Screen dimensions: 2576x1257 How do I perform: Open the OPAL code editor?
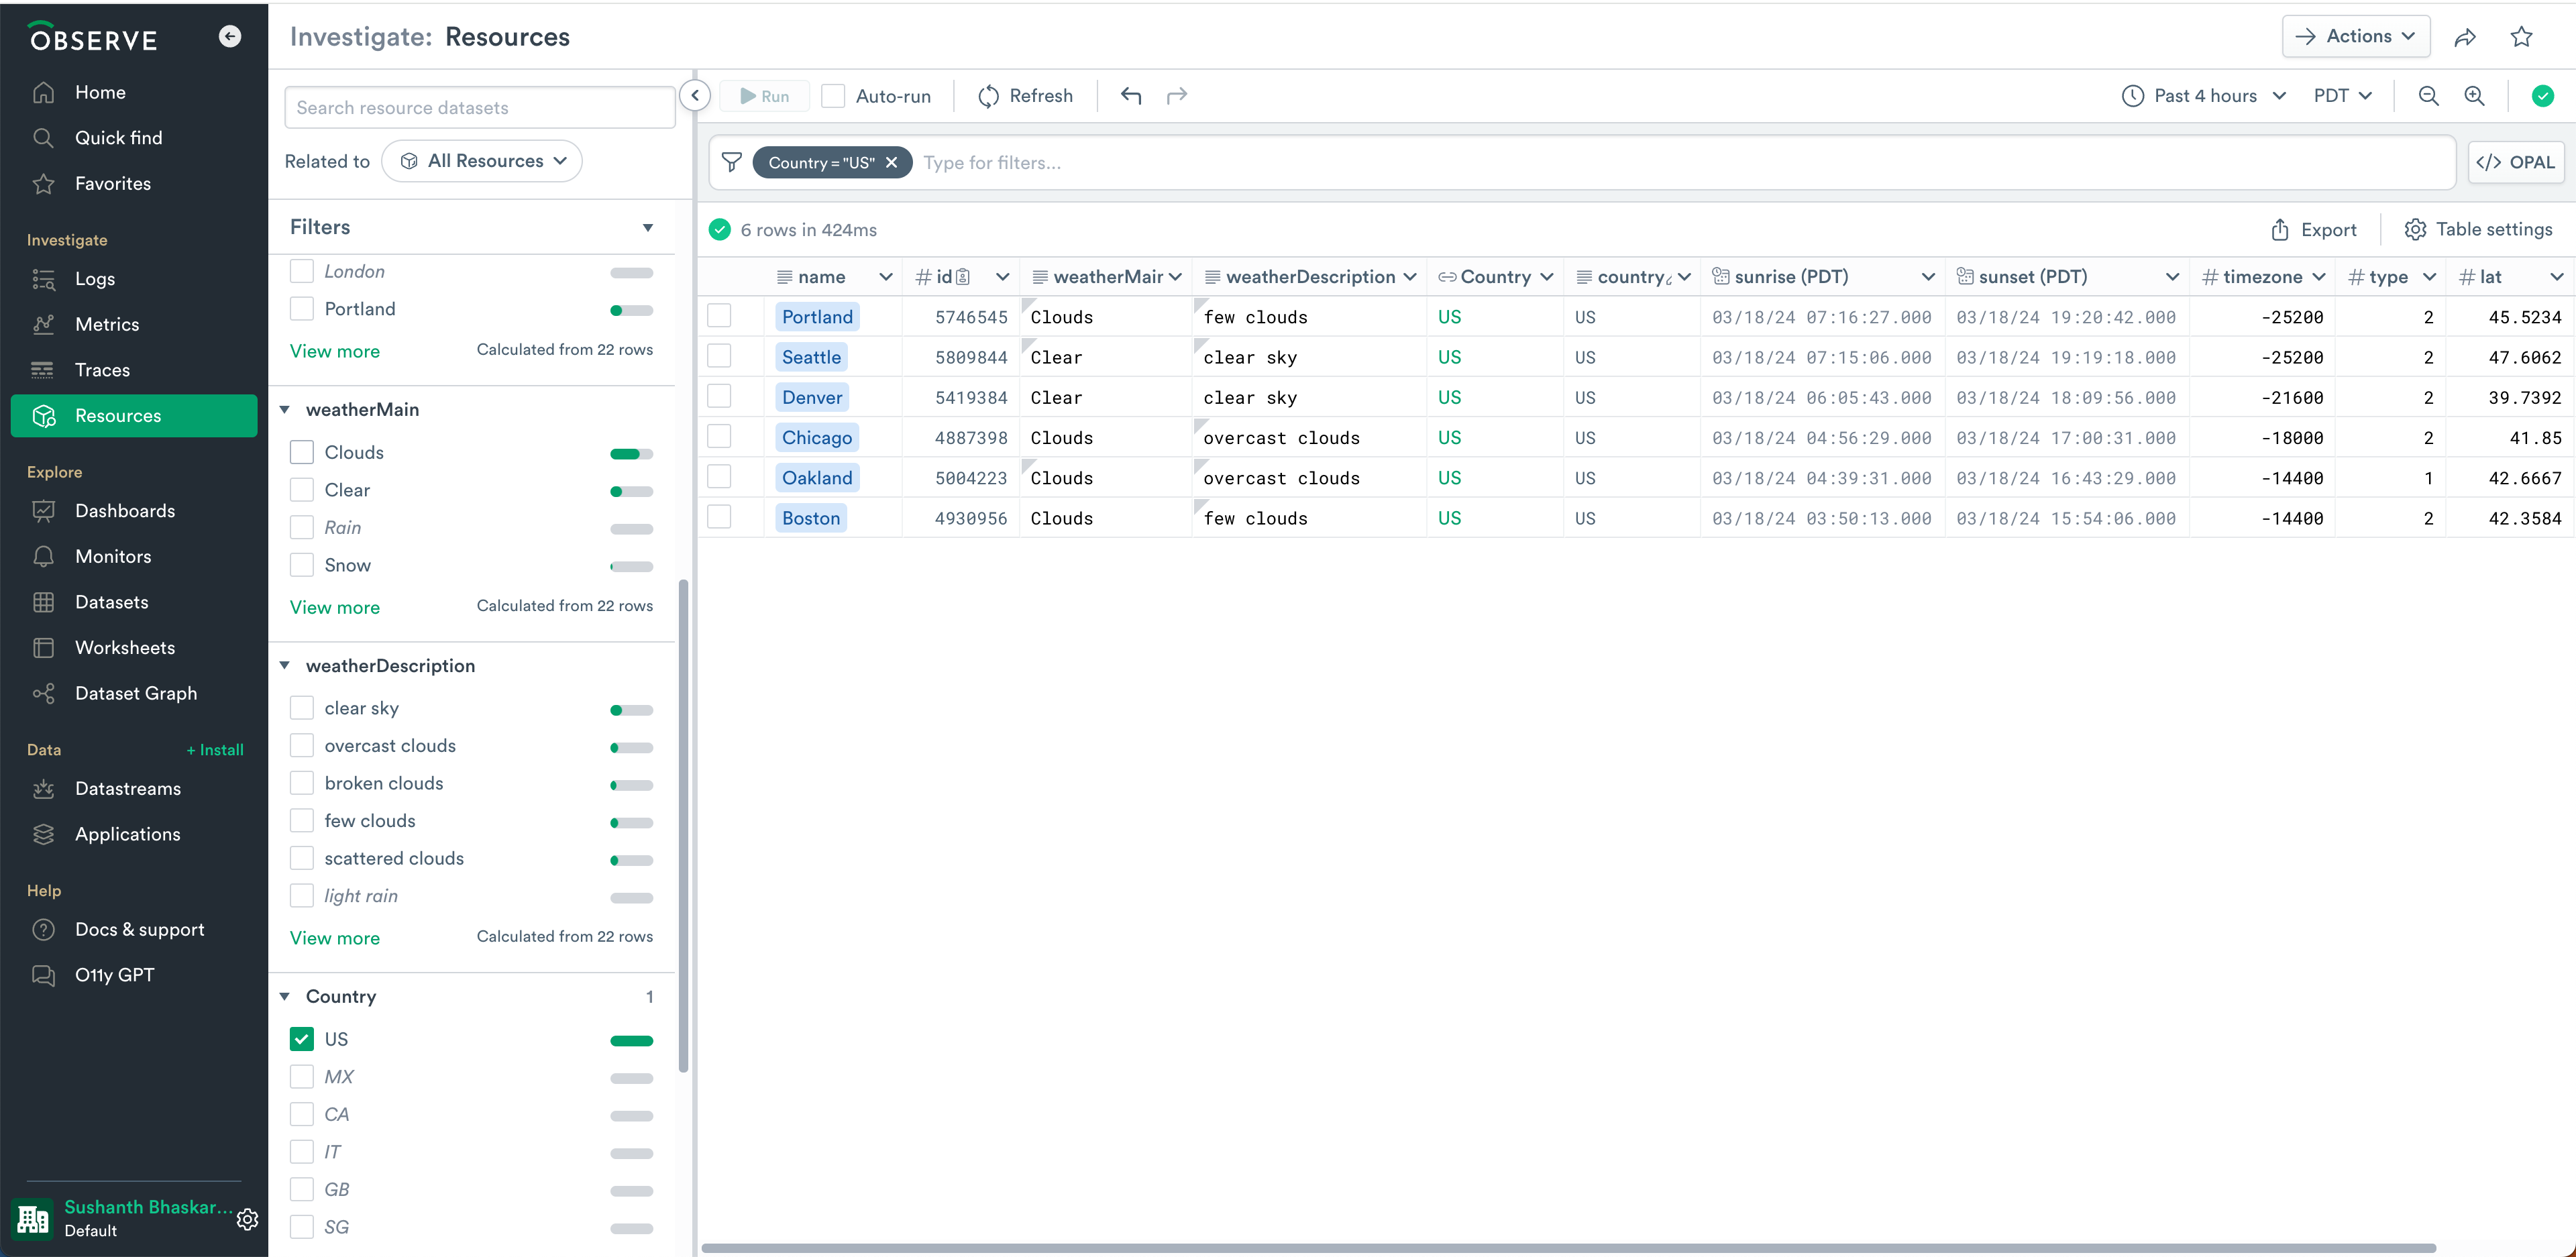click(x=2516, y=162)
